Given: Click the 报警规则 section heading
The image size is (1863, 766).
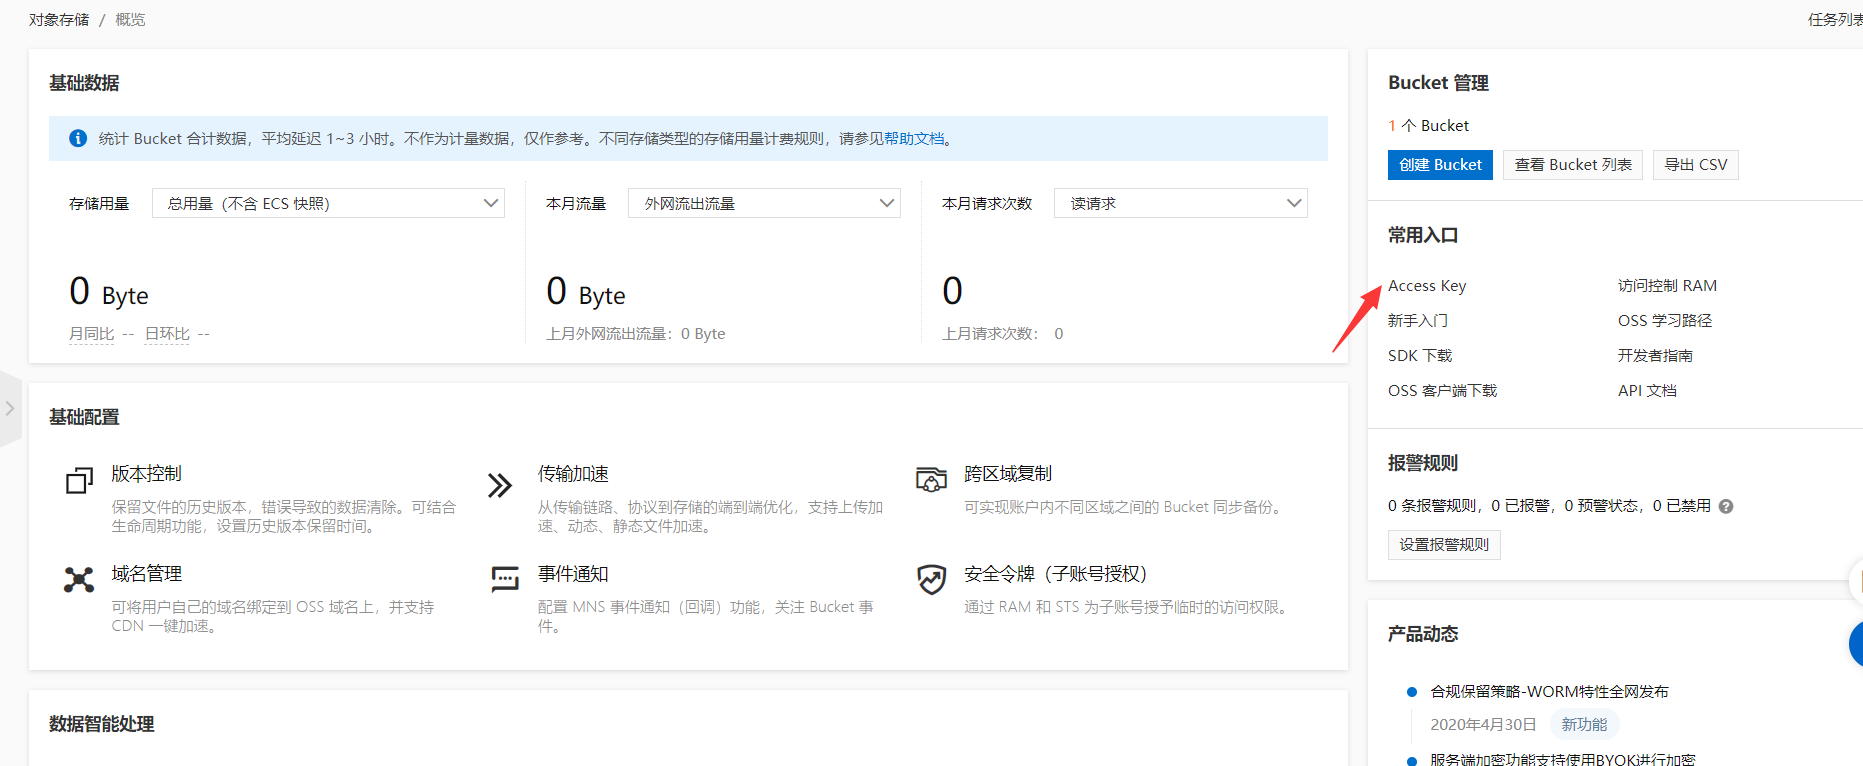Looking at the screenshot, I should pyautogui.click(x=1423, y=463).
